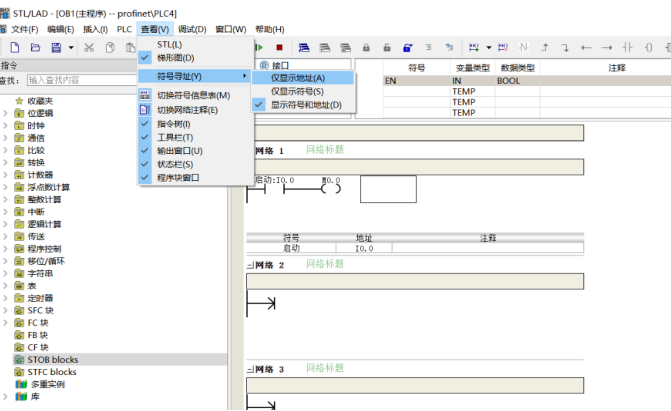Click the toggle network comment icon
This screenshot has height=411, width=671.
[145, 110]
